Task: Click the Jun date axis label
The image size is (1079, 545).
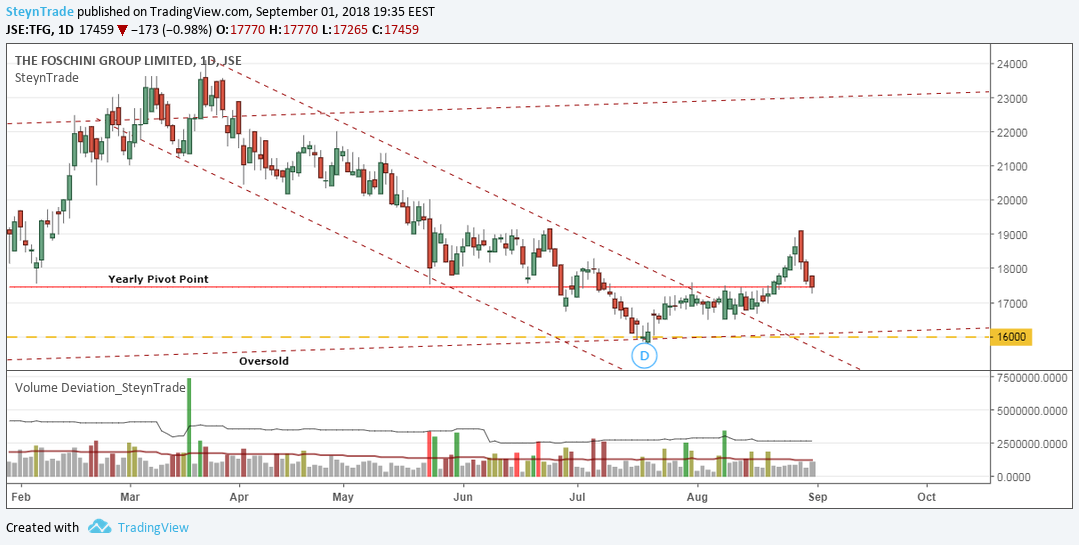Action: tap(463, 496)
